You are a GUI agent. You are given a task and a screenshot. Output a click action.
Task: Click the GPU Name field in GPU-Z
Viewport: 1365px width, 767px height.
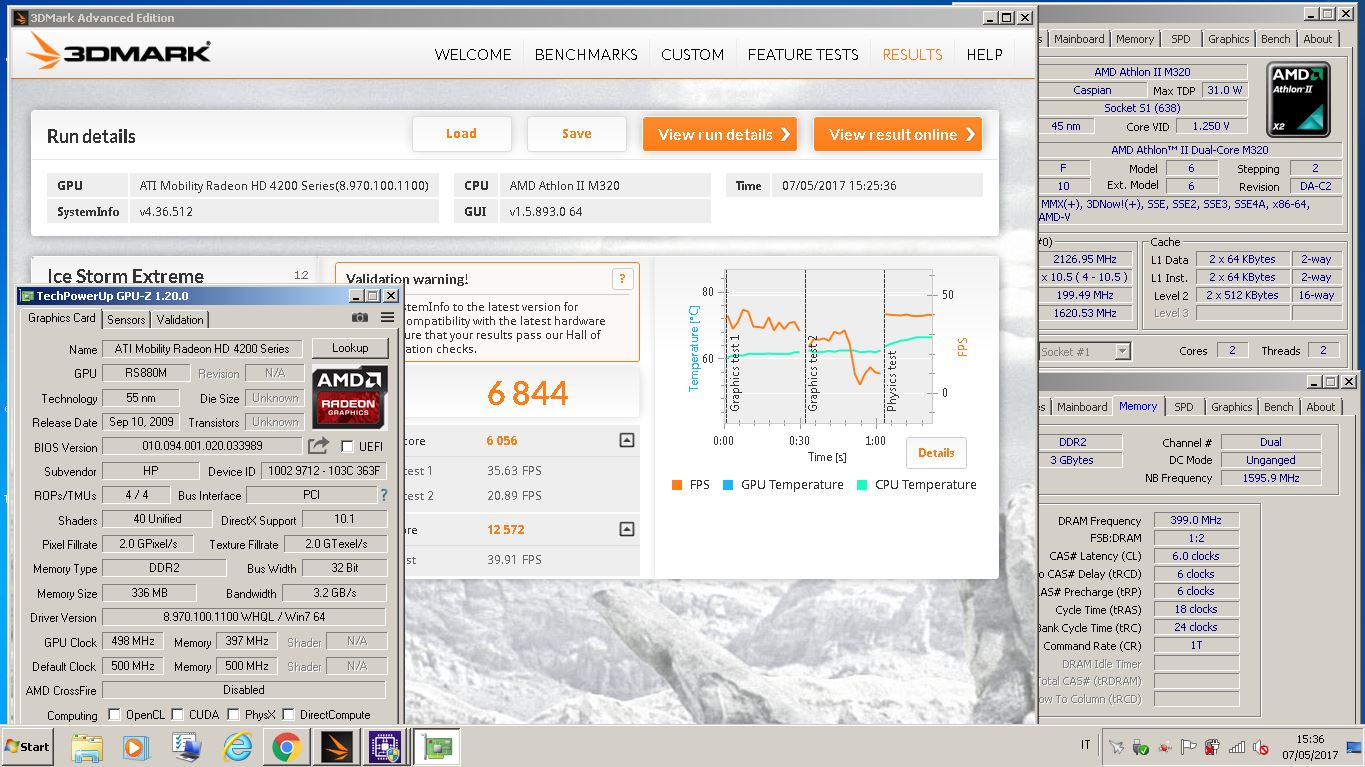[x=201, y=349]
